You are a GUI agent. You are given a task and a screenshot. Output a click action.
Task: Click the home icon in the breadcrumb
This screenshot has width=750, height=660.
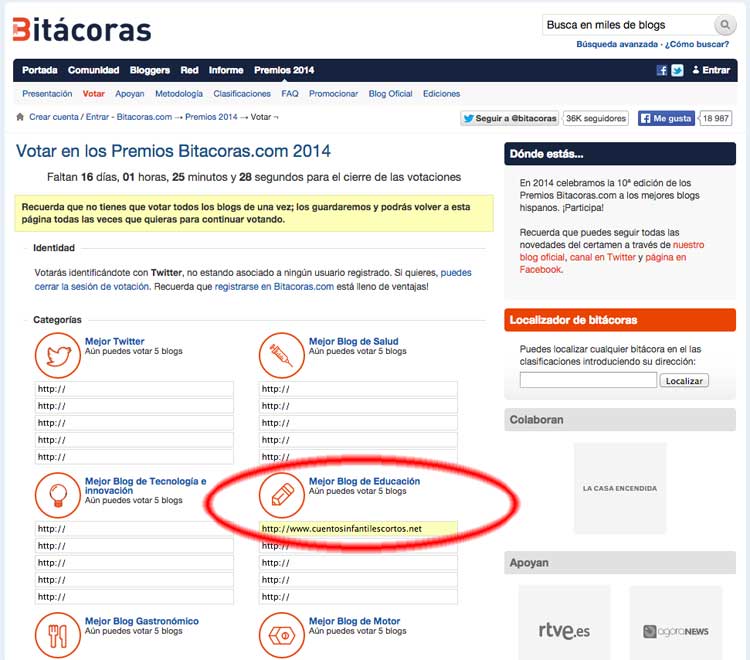click(x=20, y=117)
